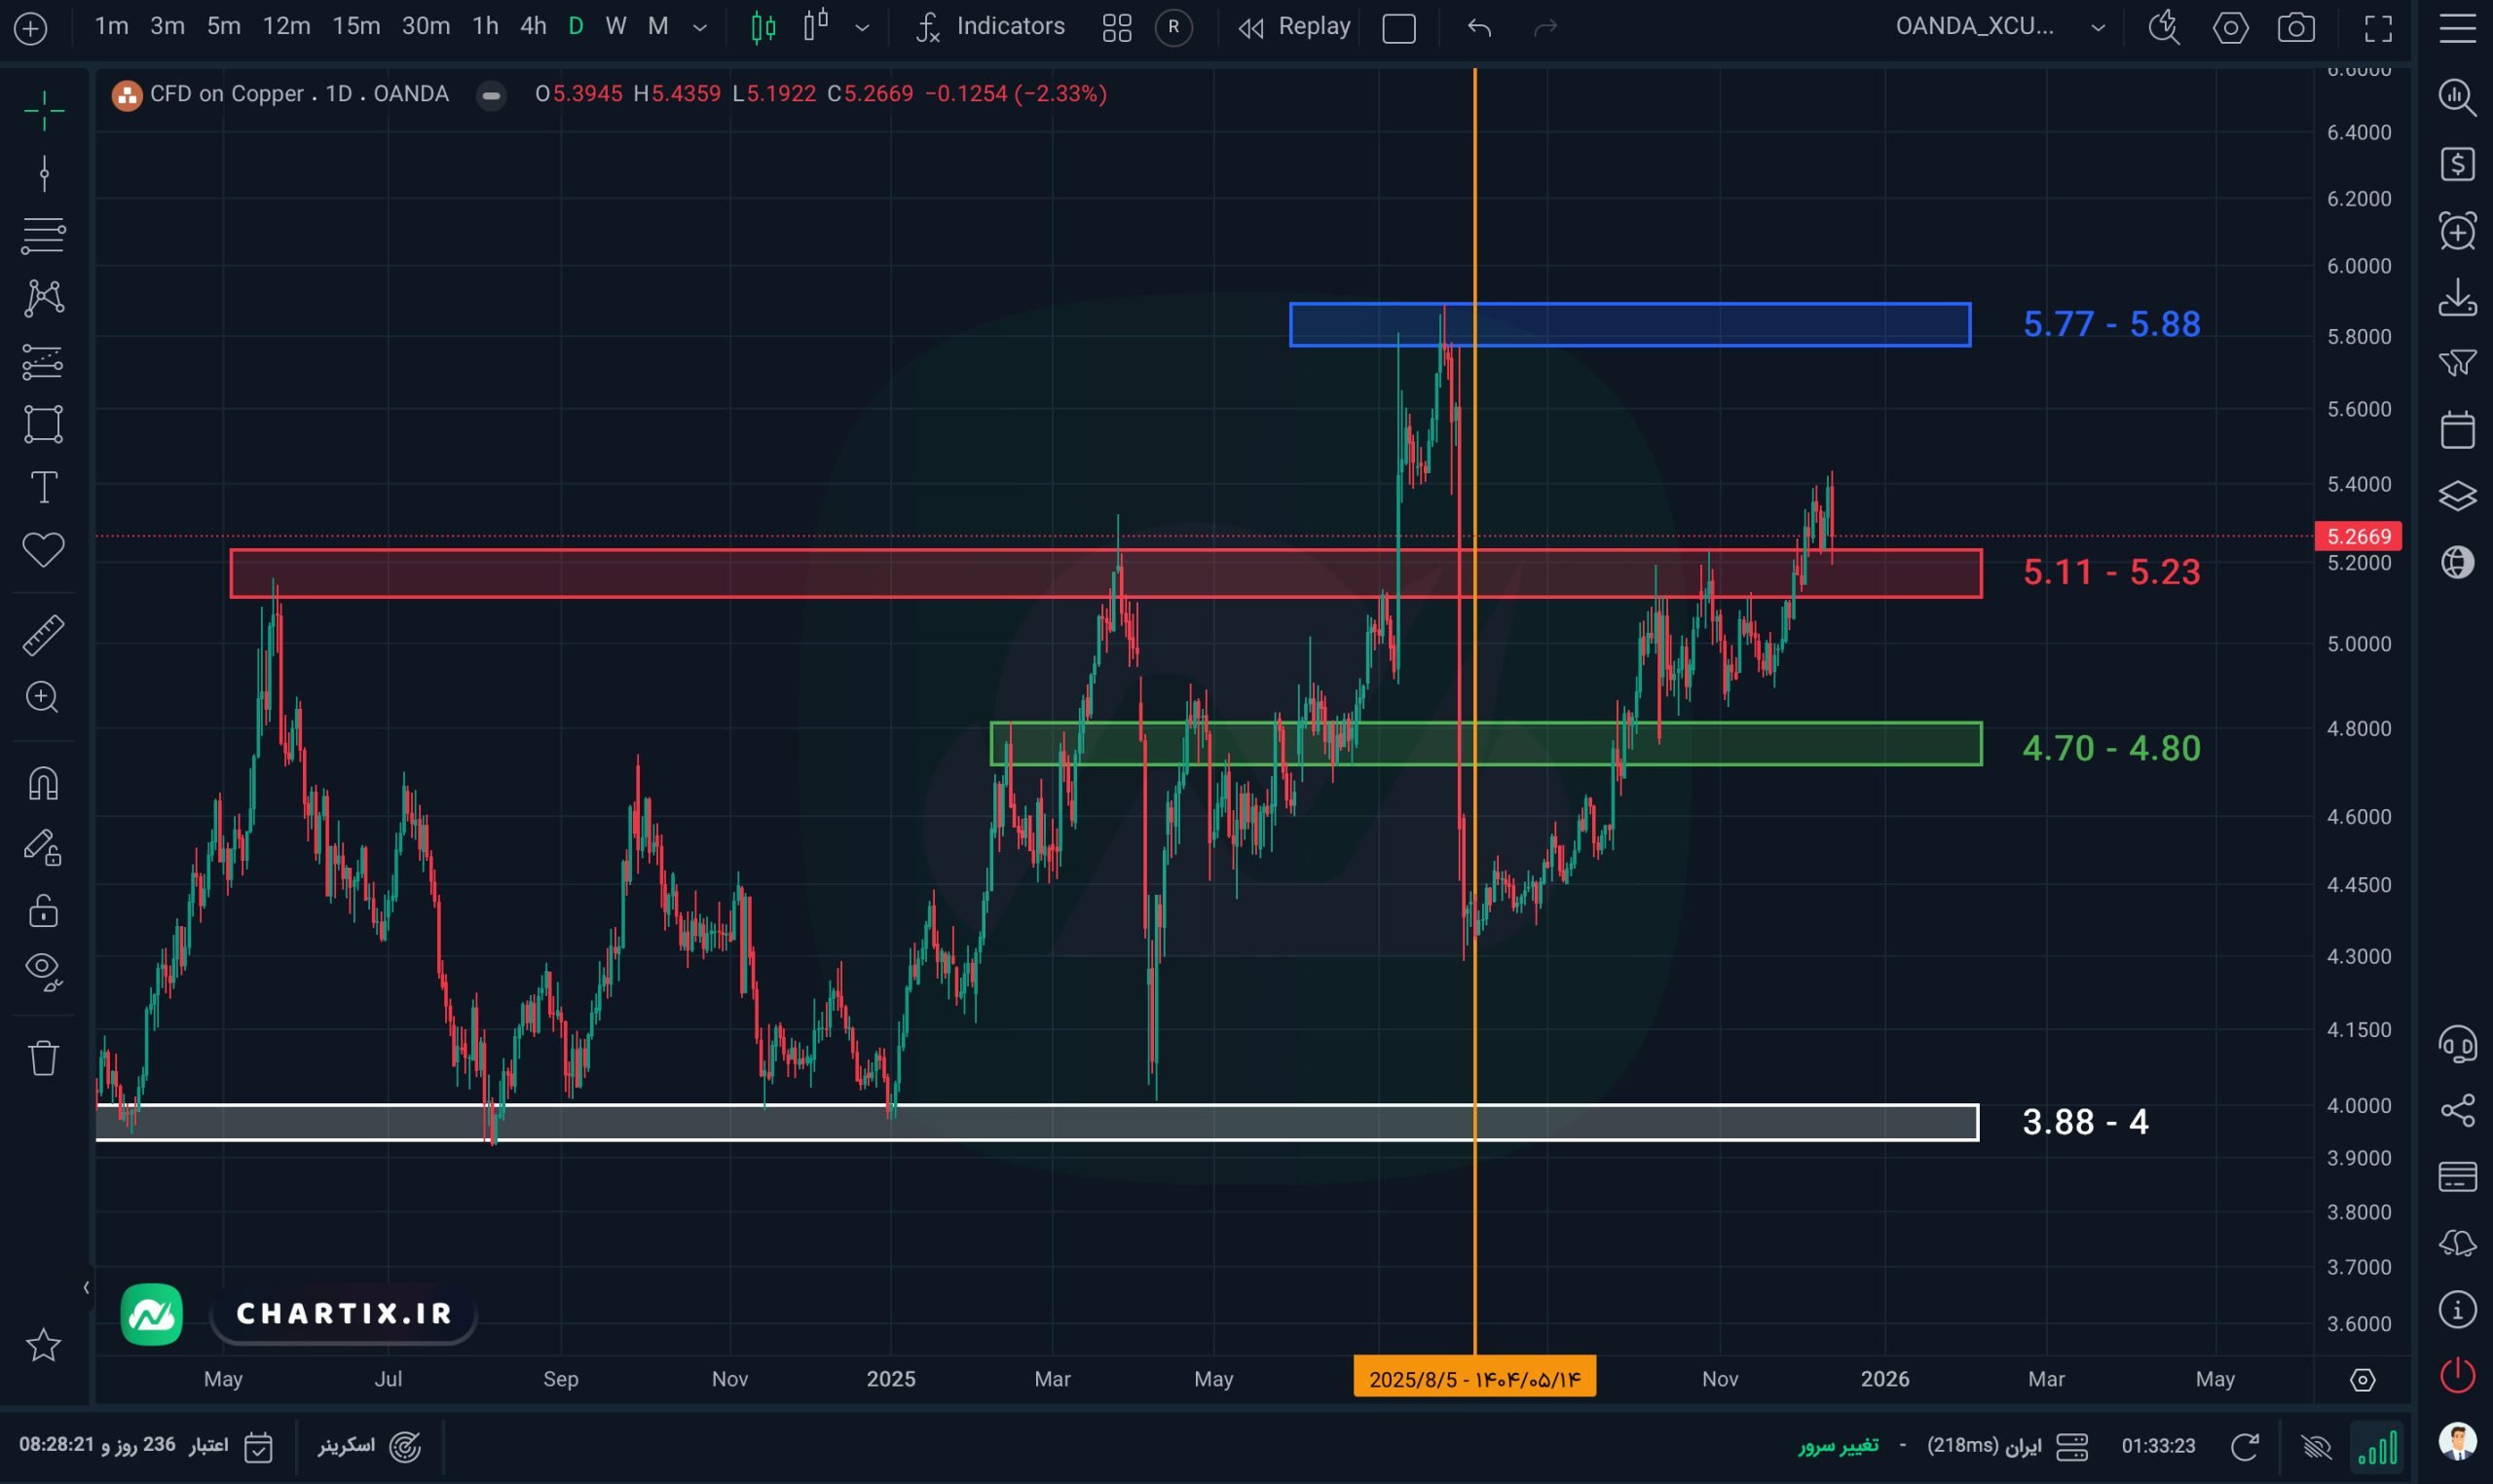Expand the OANDA_XCU symbol dropdown
Image resolution: width=2493 pixels, height=1484 pixels.
coord(2097,27)
